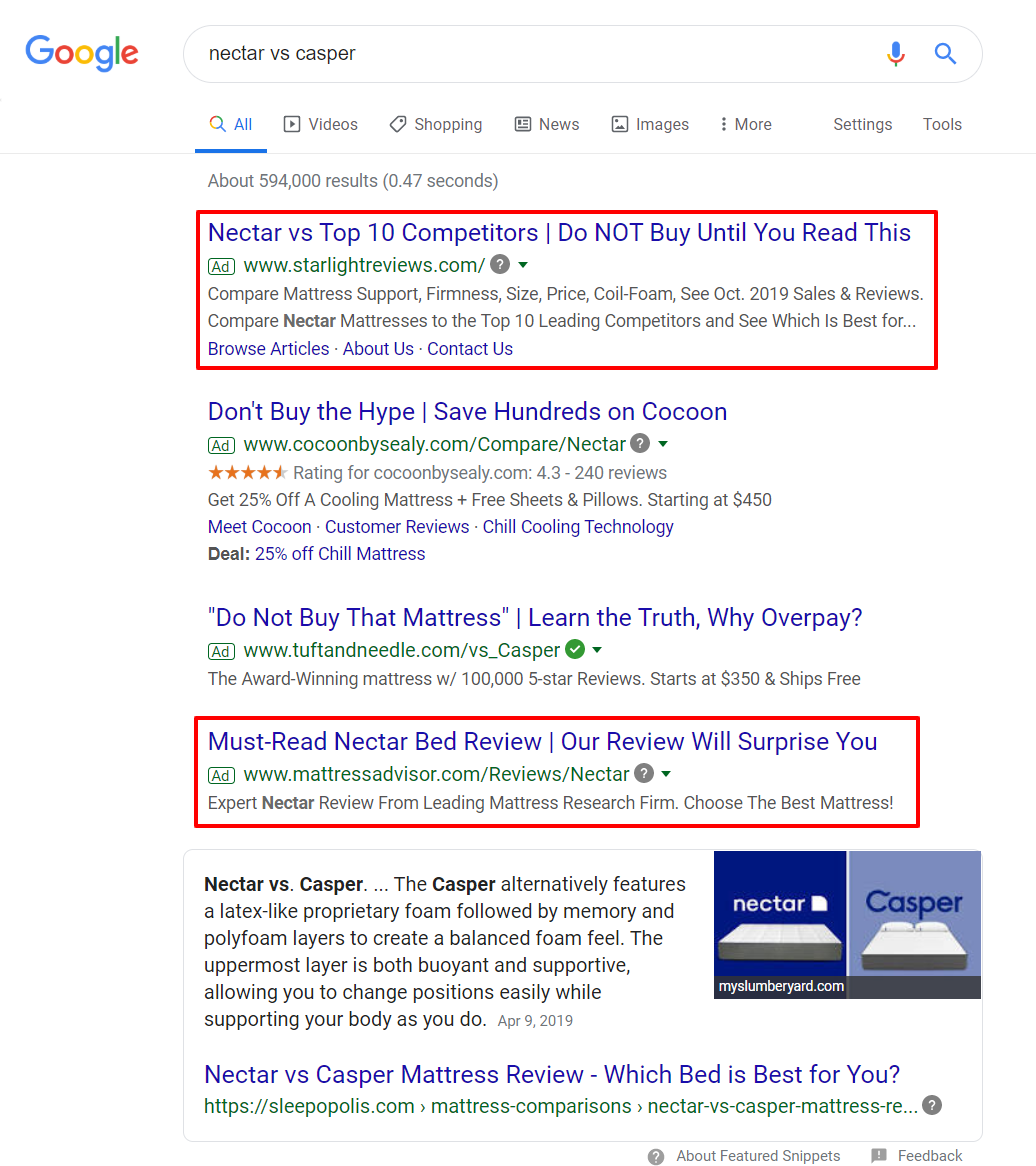The image size is (1036, 1166).
Task: Select the All results tab
Action: pos(231,124)
